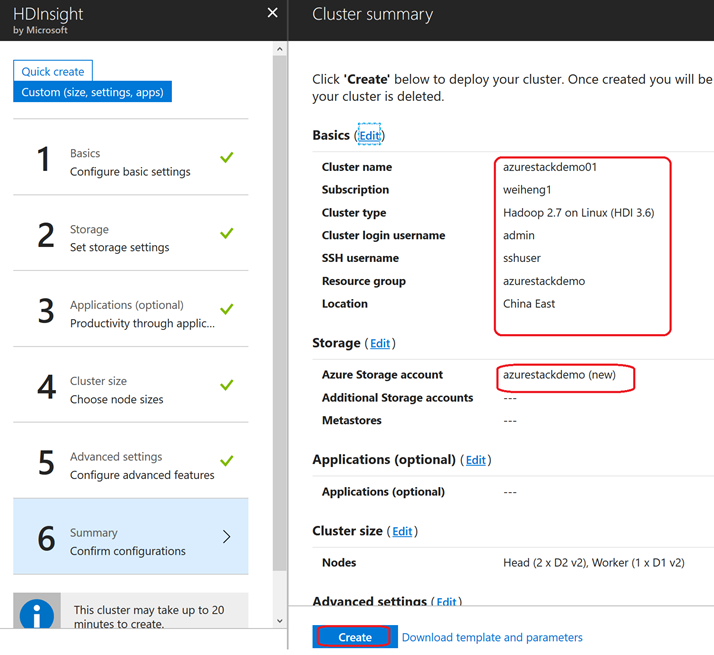Select location value China East

coord(529,304)
